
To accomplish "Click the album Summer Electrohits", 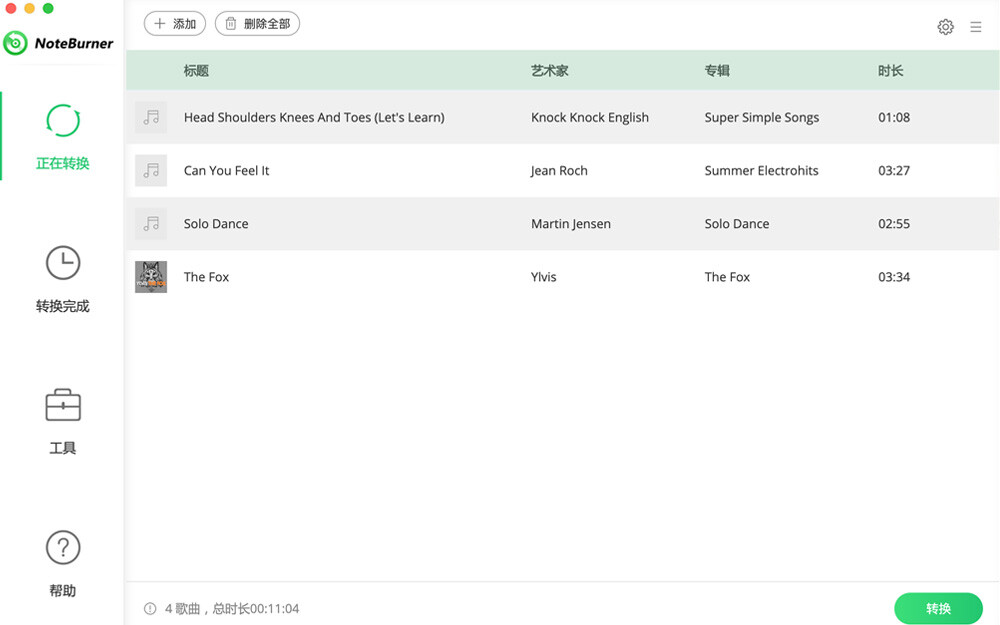I will [761, 171].
